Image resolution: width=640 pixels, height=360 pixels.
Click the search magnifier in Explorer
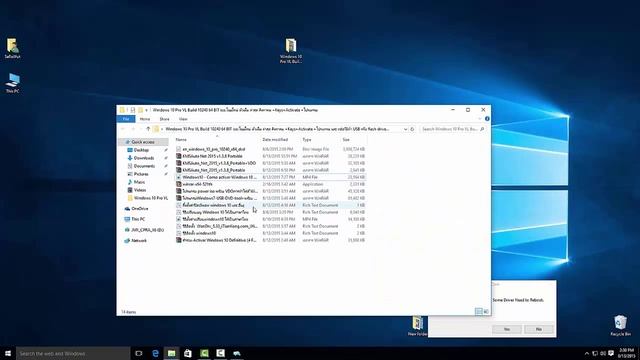coord(482,129)
